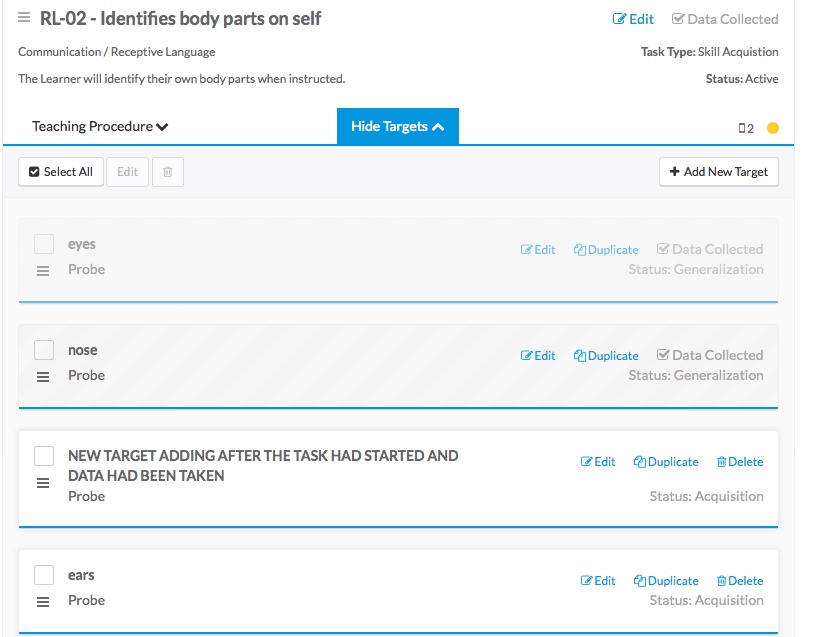Click the drag handle on the ears target
Image resolution: width=814 pixels, height=637 pixels.
[43, 602]
